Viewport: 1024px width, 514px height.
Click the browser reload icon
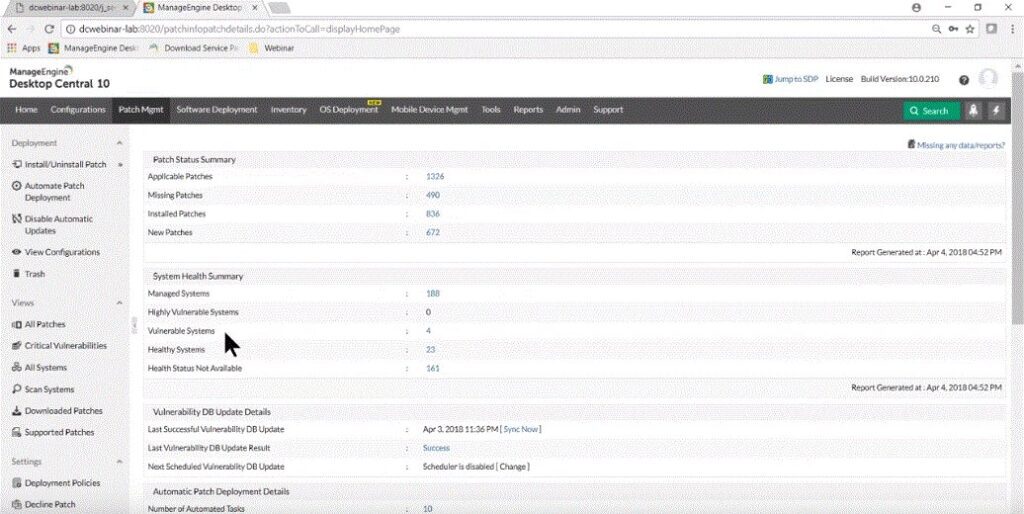click(x=49, y=29)
